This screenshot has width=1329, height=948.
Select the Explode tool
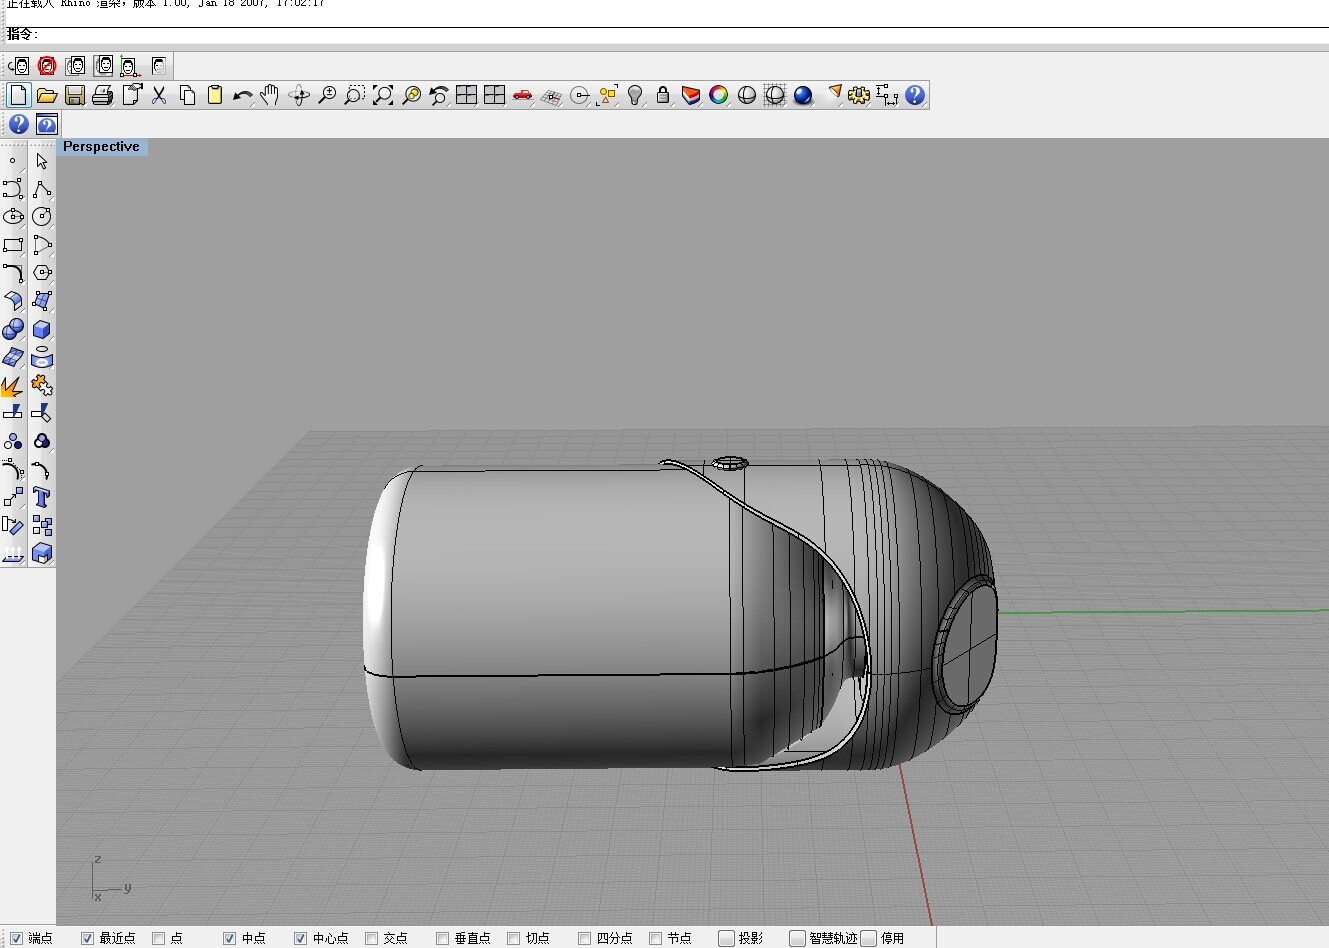[13, 385]
